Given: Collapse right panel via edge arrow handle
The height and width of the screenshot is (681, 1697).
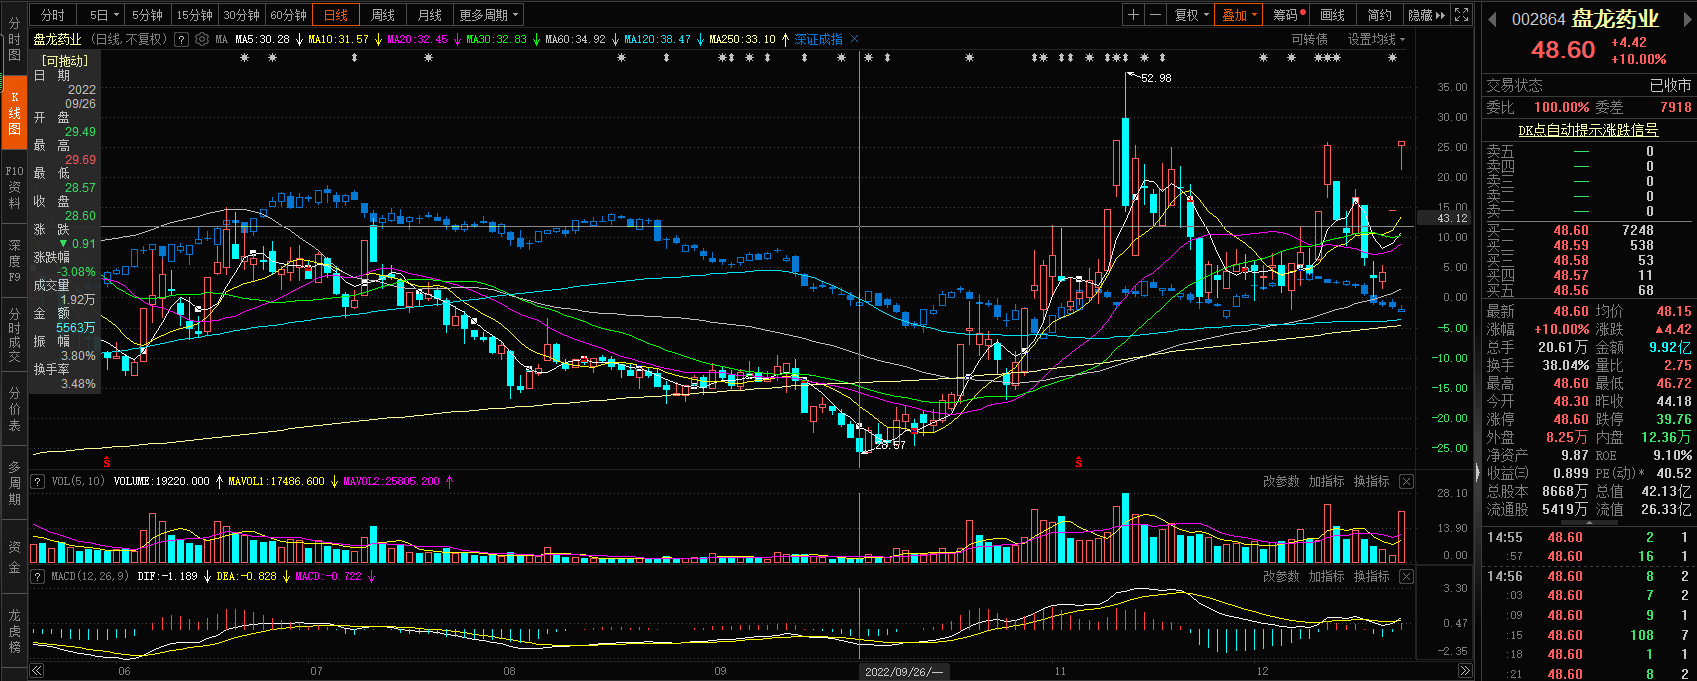Looking at the screenshot, I should point(1477,472).
